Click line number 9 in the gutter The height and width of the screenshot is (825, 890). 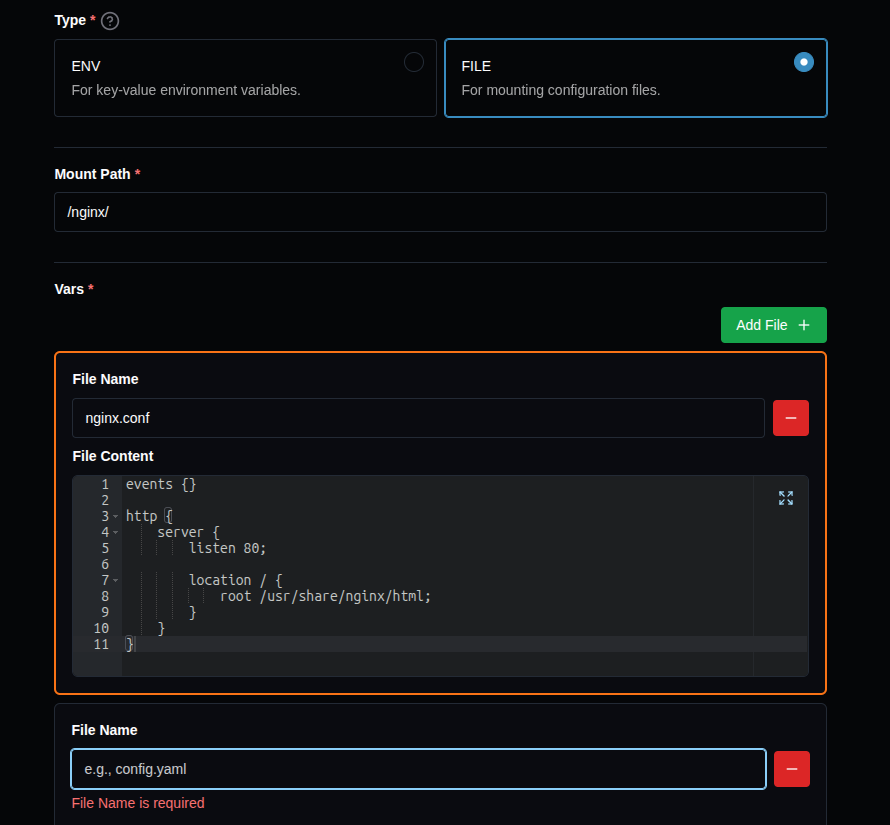click(x=105, y=612)
